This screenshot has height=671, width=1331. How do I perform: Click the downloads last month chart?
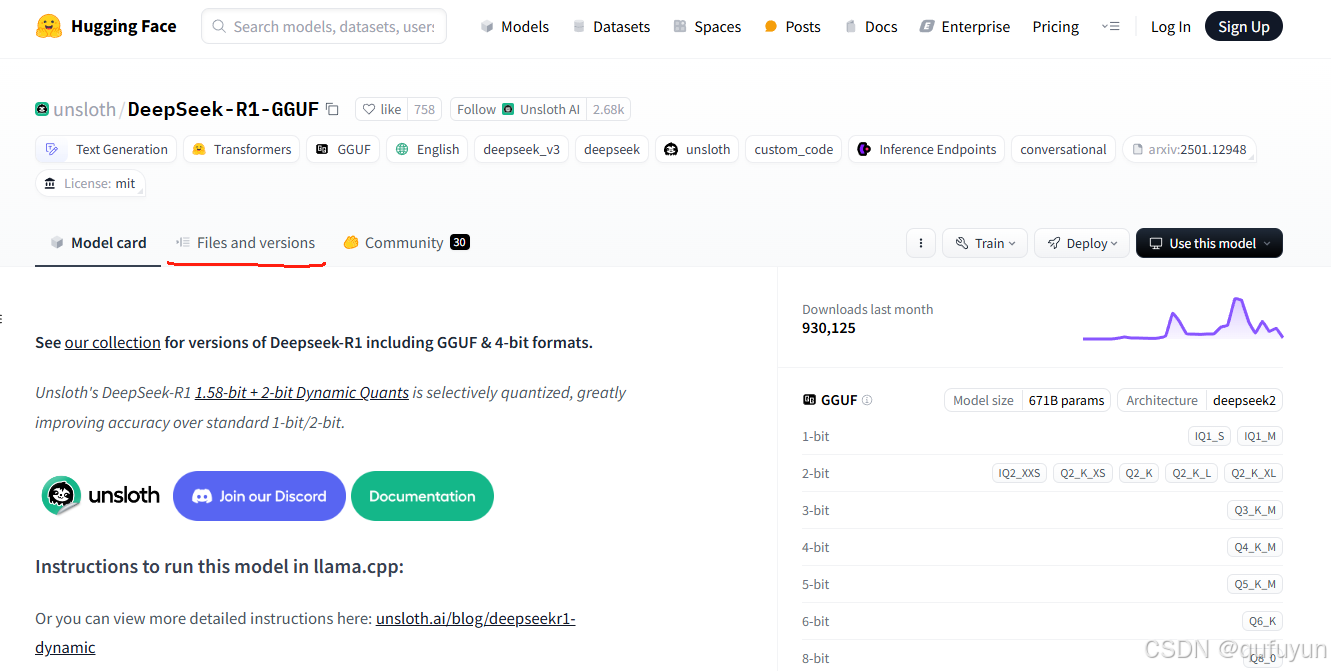click(1182, 319)
